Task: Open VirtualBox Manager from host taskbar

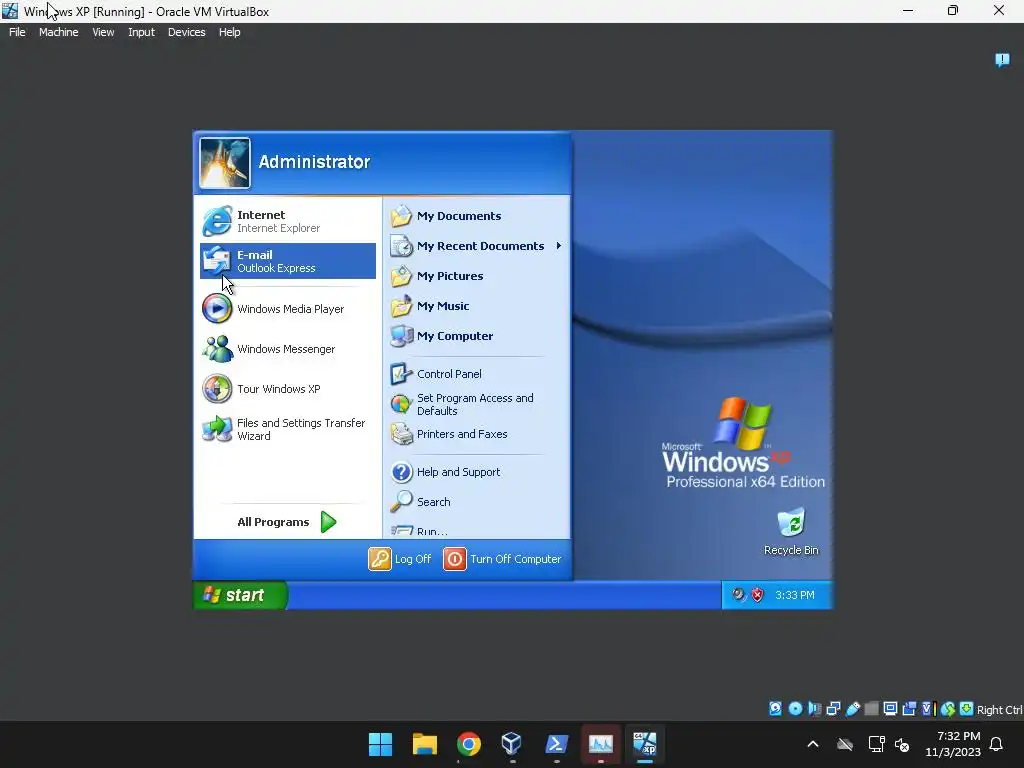Action: [512, 744]
